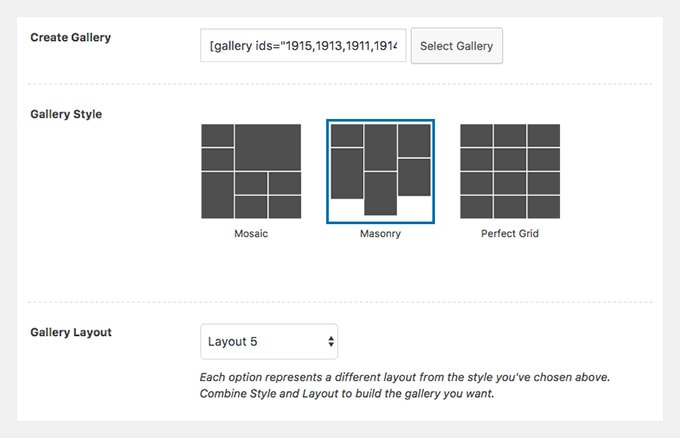Image resolution: width=680 pixels, height=438 pixels.
Task: Click the Masonry label text
Action: tap(380, 234)
